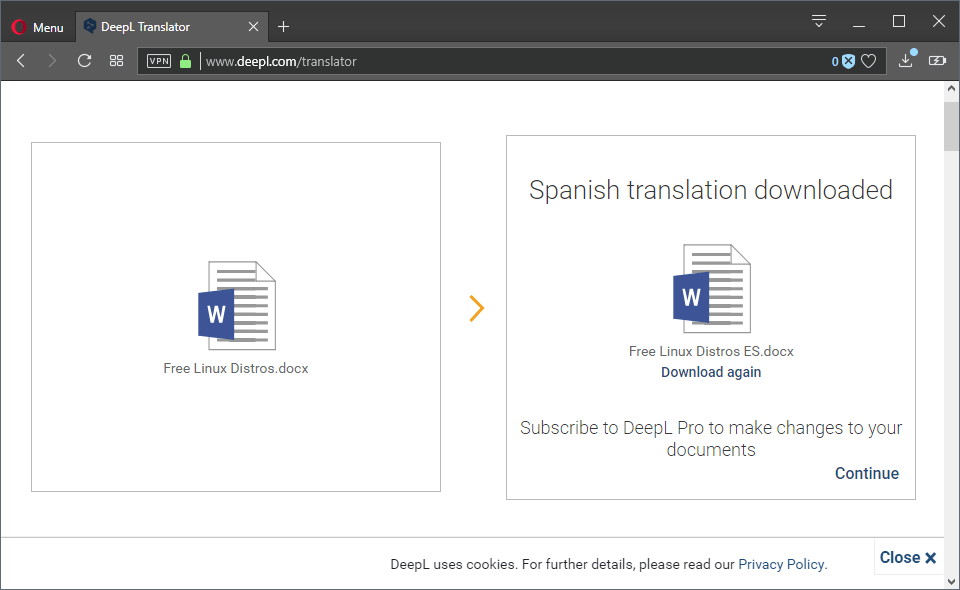Open a new tab with plus icon
The height and width of the screenshot is (590, 960).
coord(283,27)
